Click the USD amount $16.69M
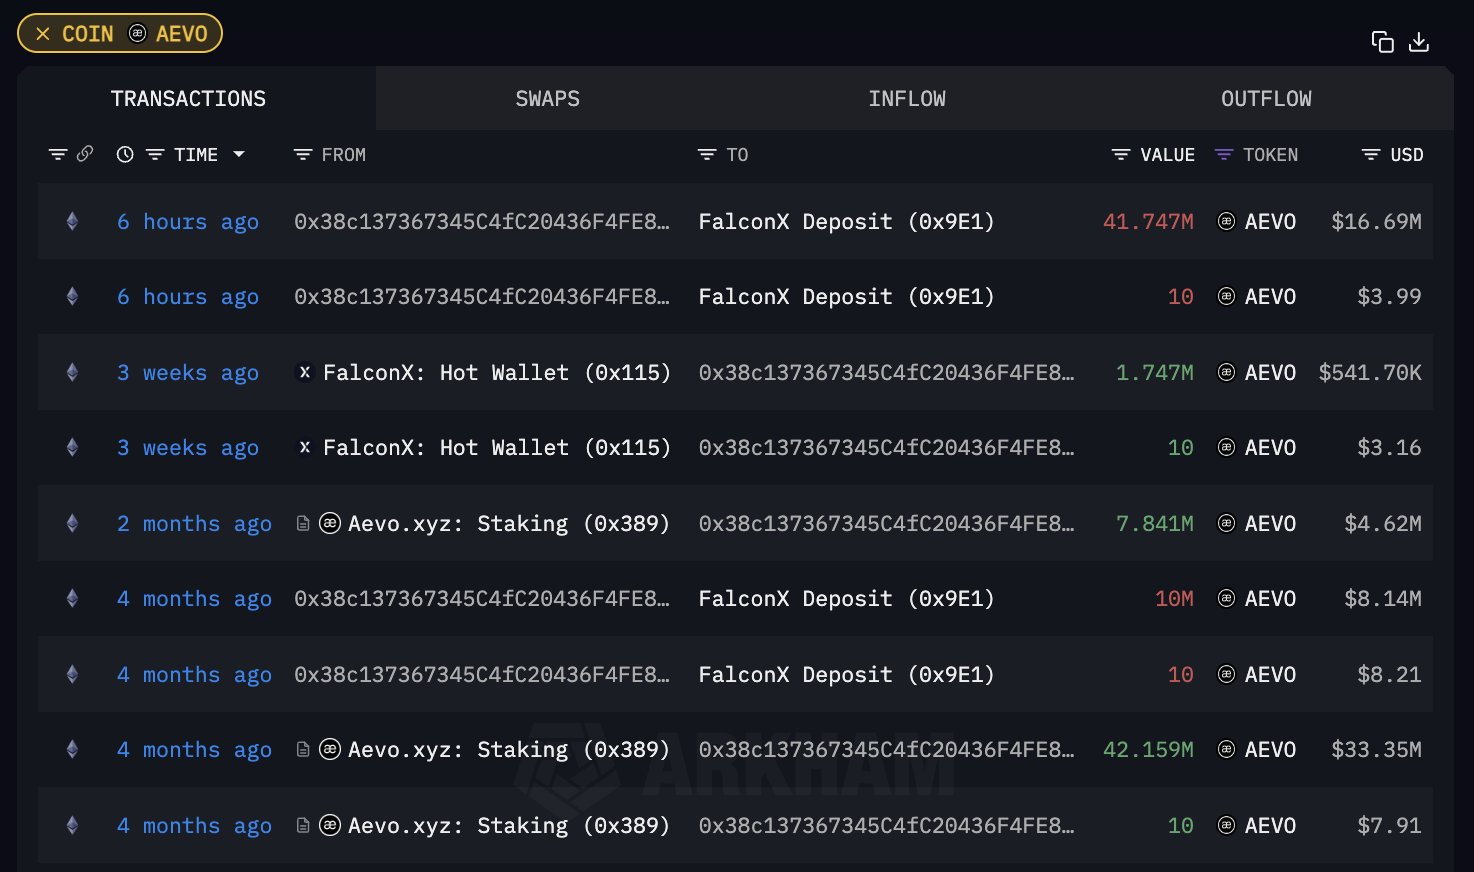The width and height of the screenshot is (1474, 872). click(1376, 221)
